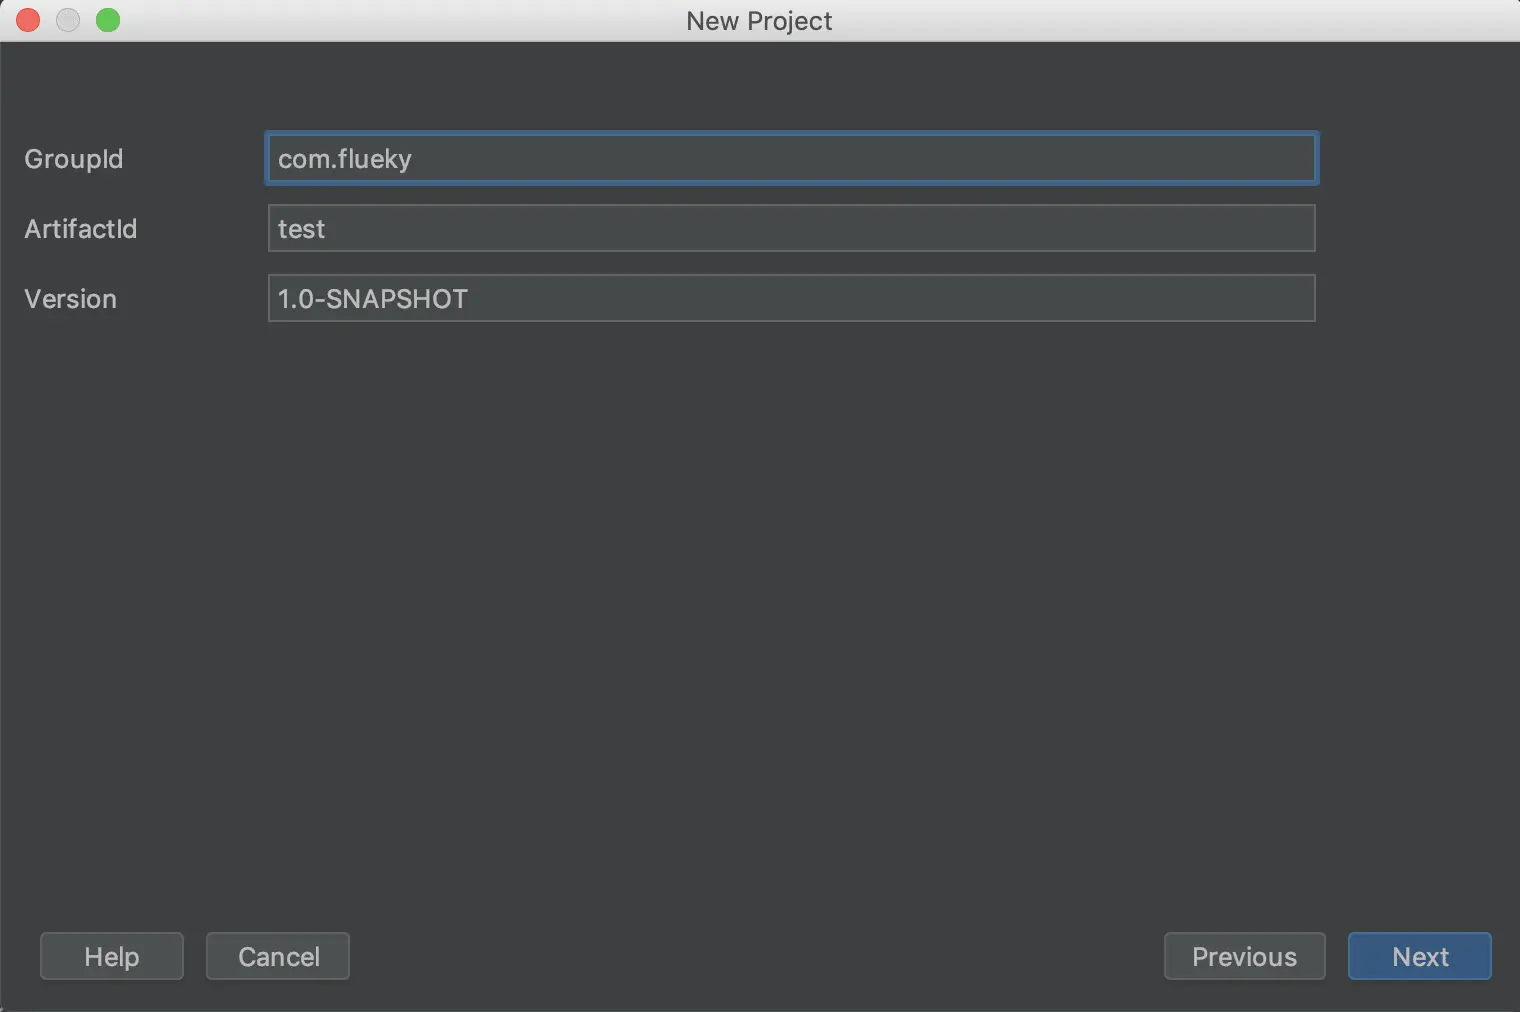Open Help for this dialog
The image size is (1520, 1012).
coord(112,956)
